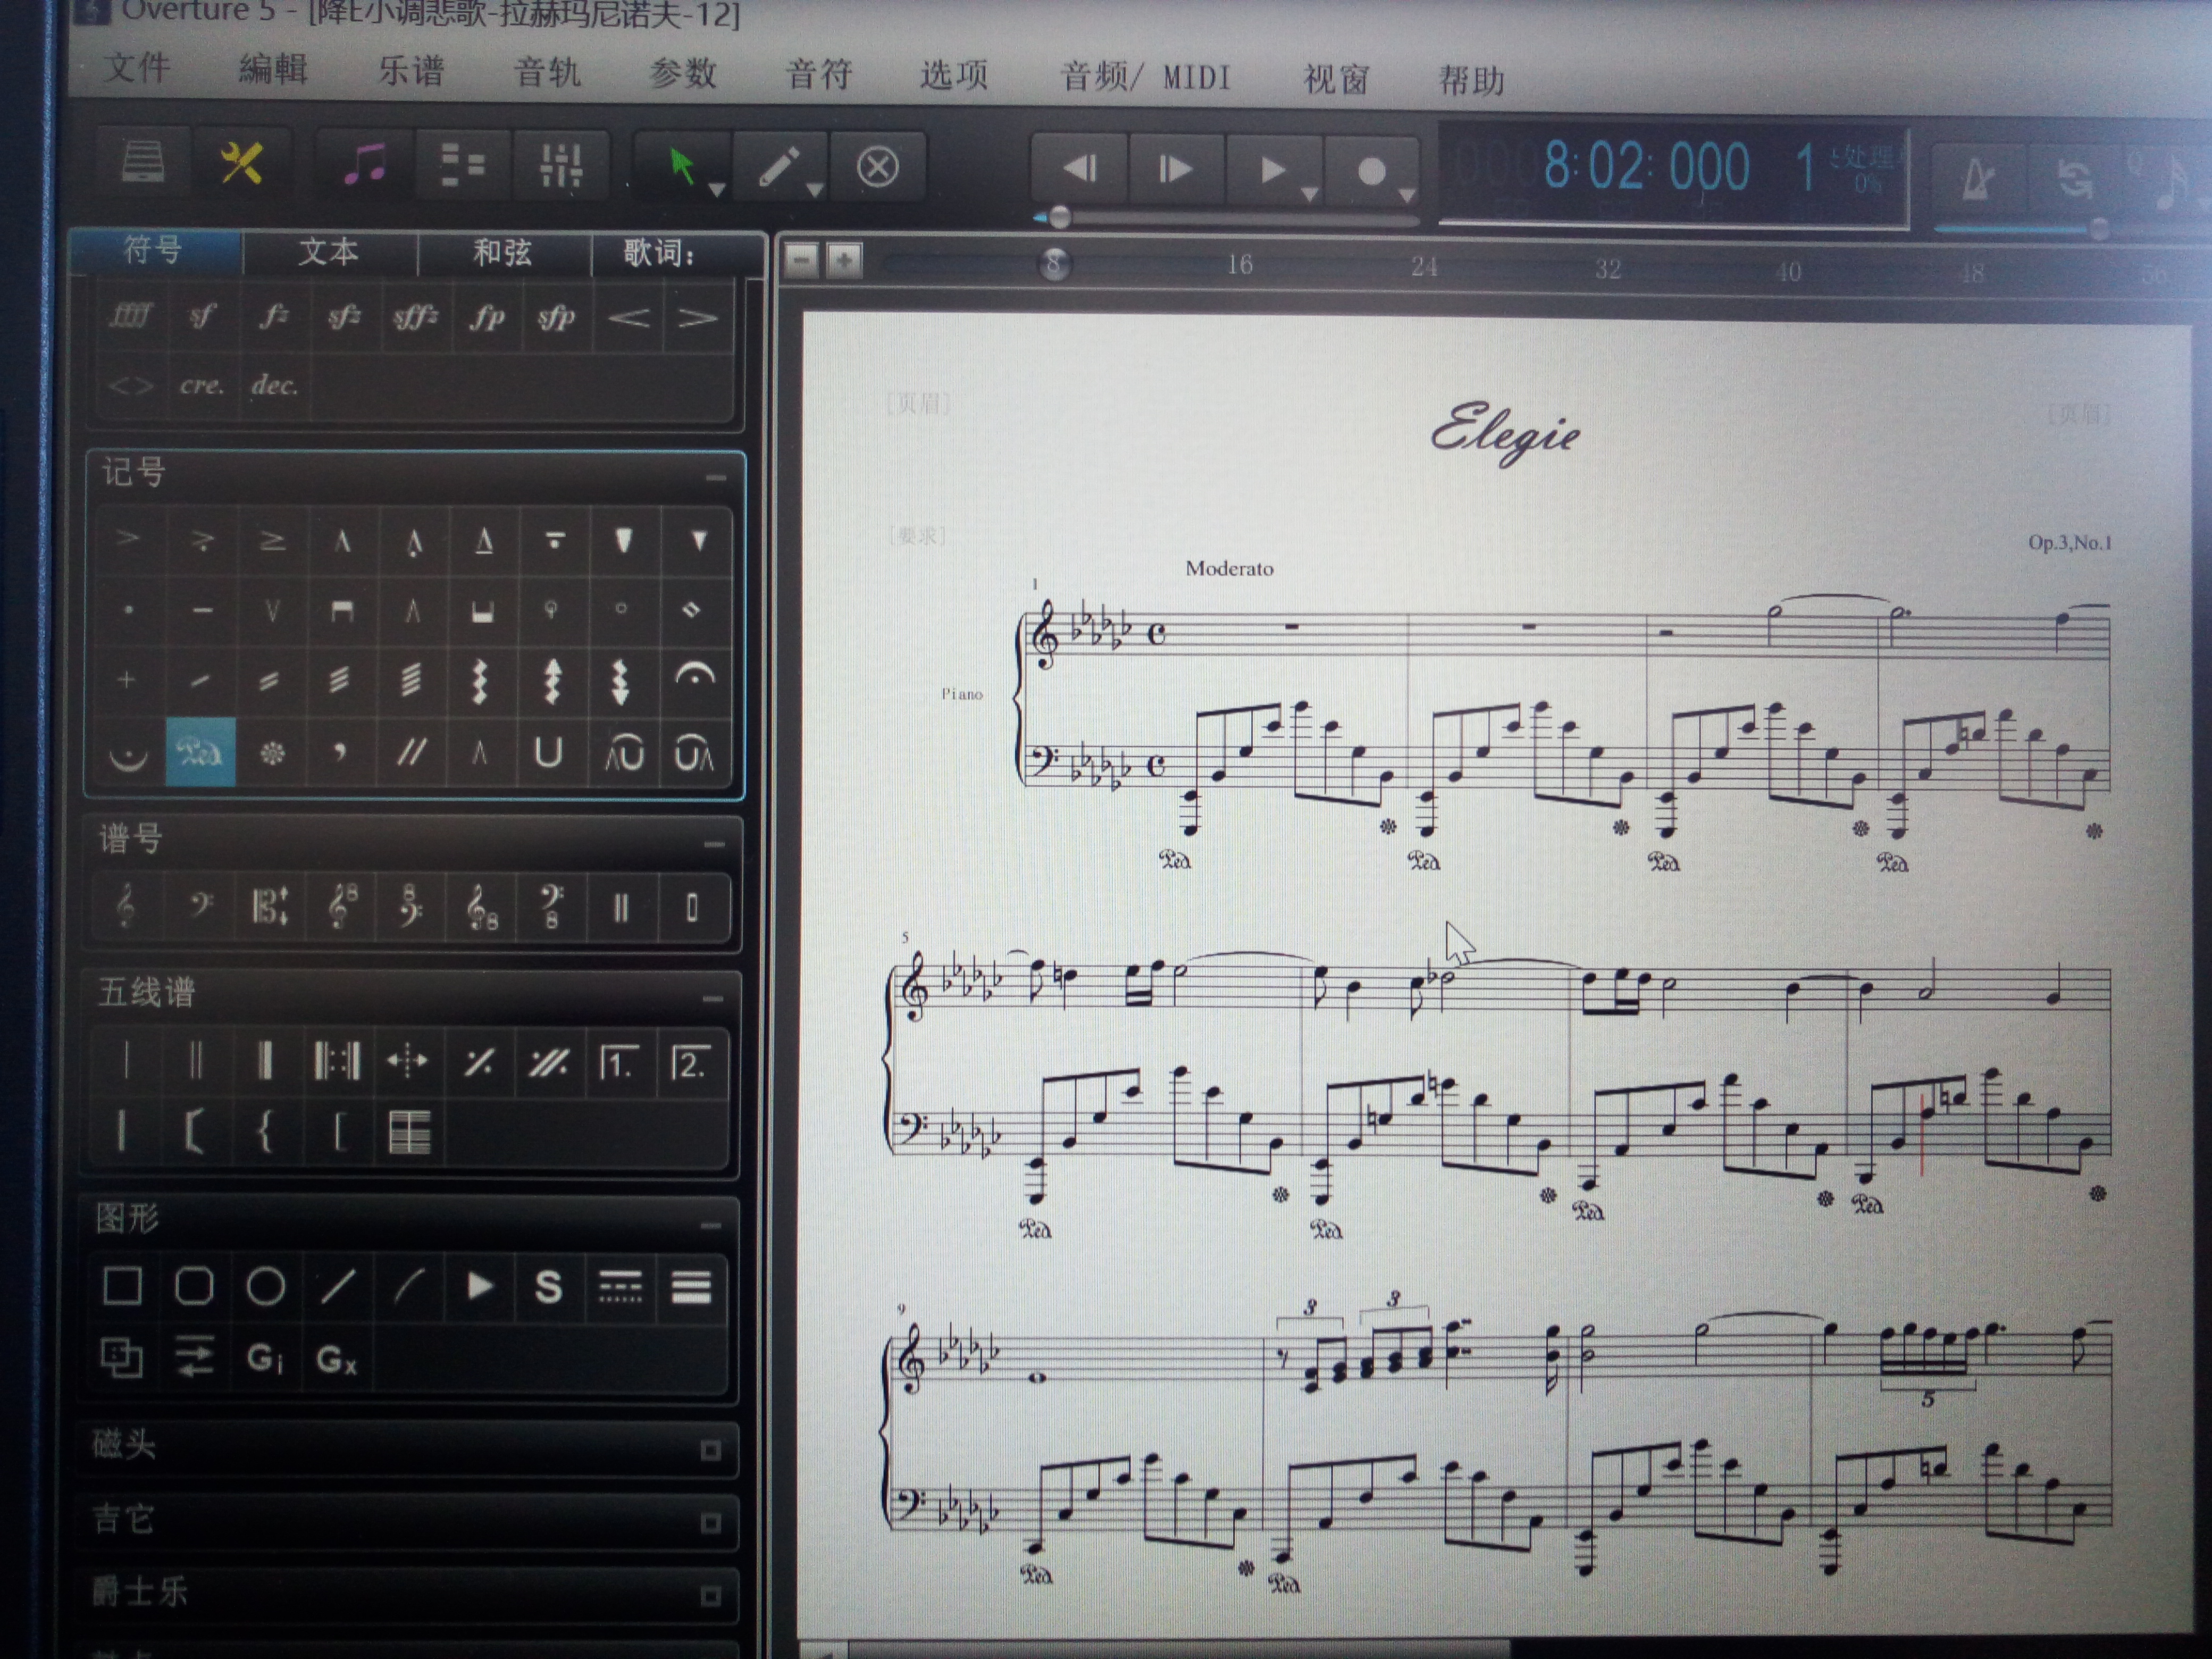Expand the 磁头 palette
2212x1659 pixels.
pyautogui.click(x=710, y=1450)
